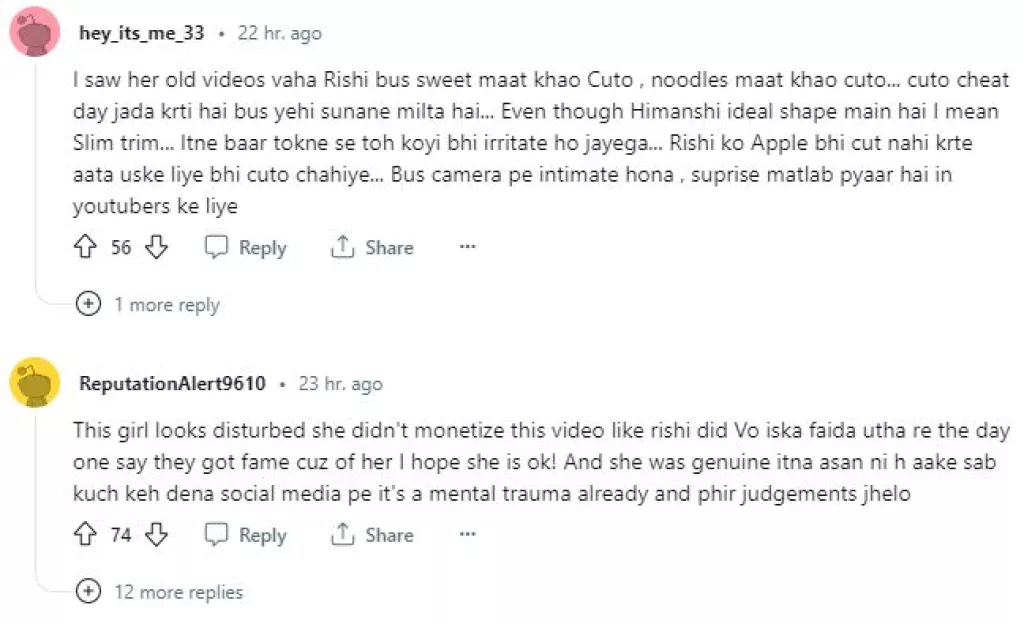This screenshot has width=1024, height=624.
Task: Expand '12 more replies' under second comment
Action: 177,592
